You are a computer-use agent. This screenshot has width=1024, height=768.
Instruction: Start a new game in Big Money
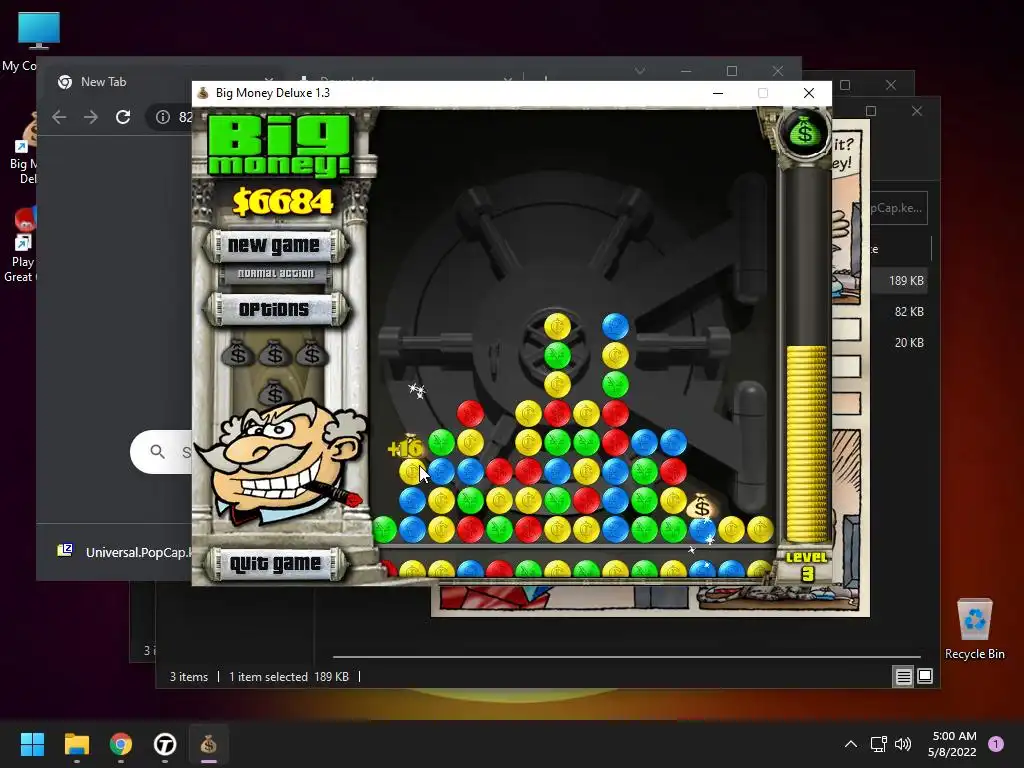pos(274,246)
